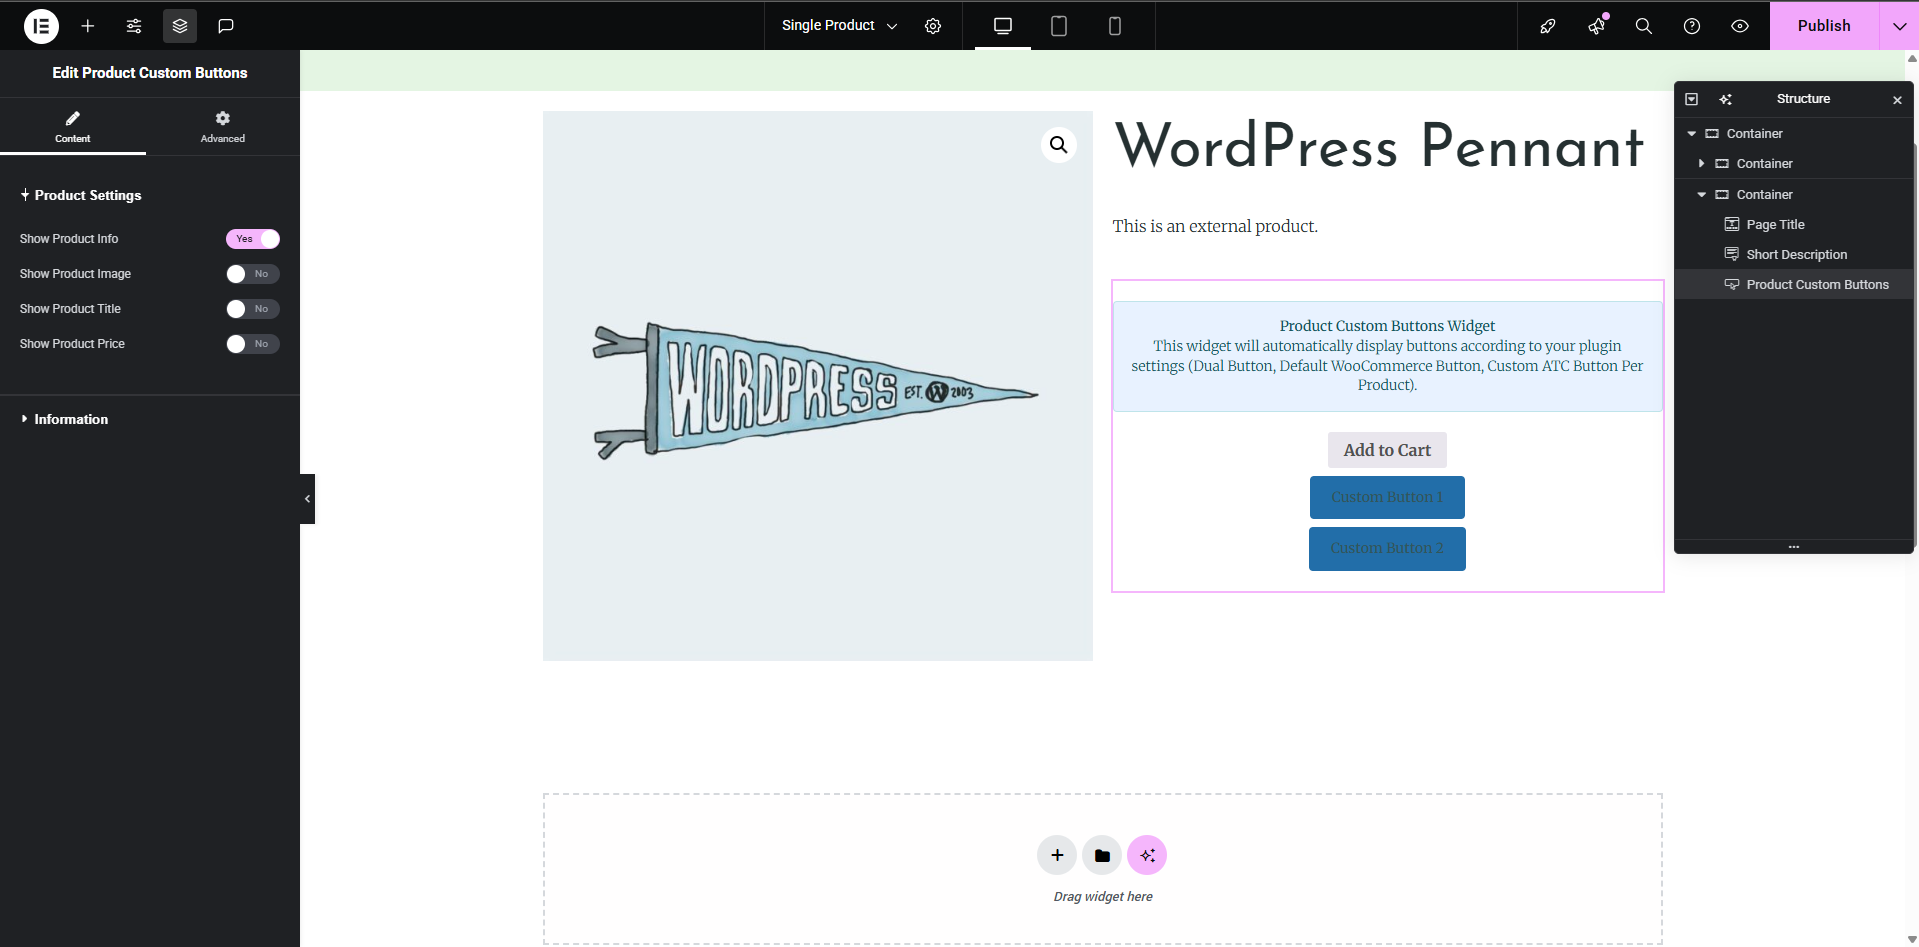Click the Product Custom Buttons Widget notice
The height and width of the screenshot is (947, 1919).
[x=1387, y=356]
